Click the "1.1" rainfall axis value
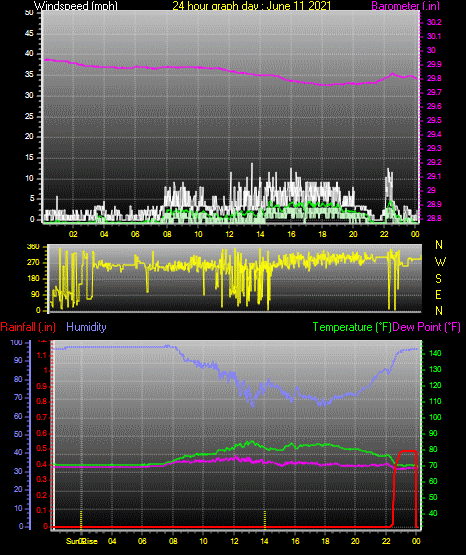The height and width of the screenshot is (555, 466). 42,355
